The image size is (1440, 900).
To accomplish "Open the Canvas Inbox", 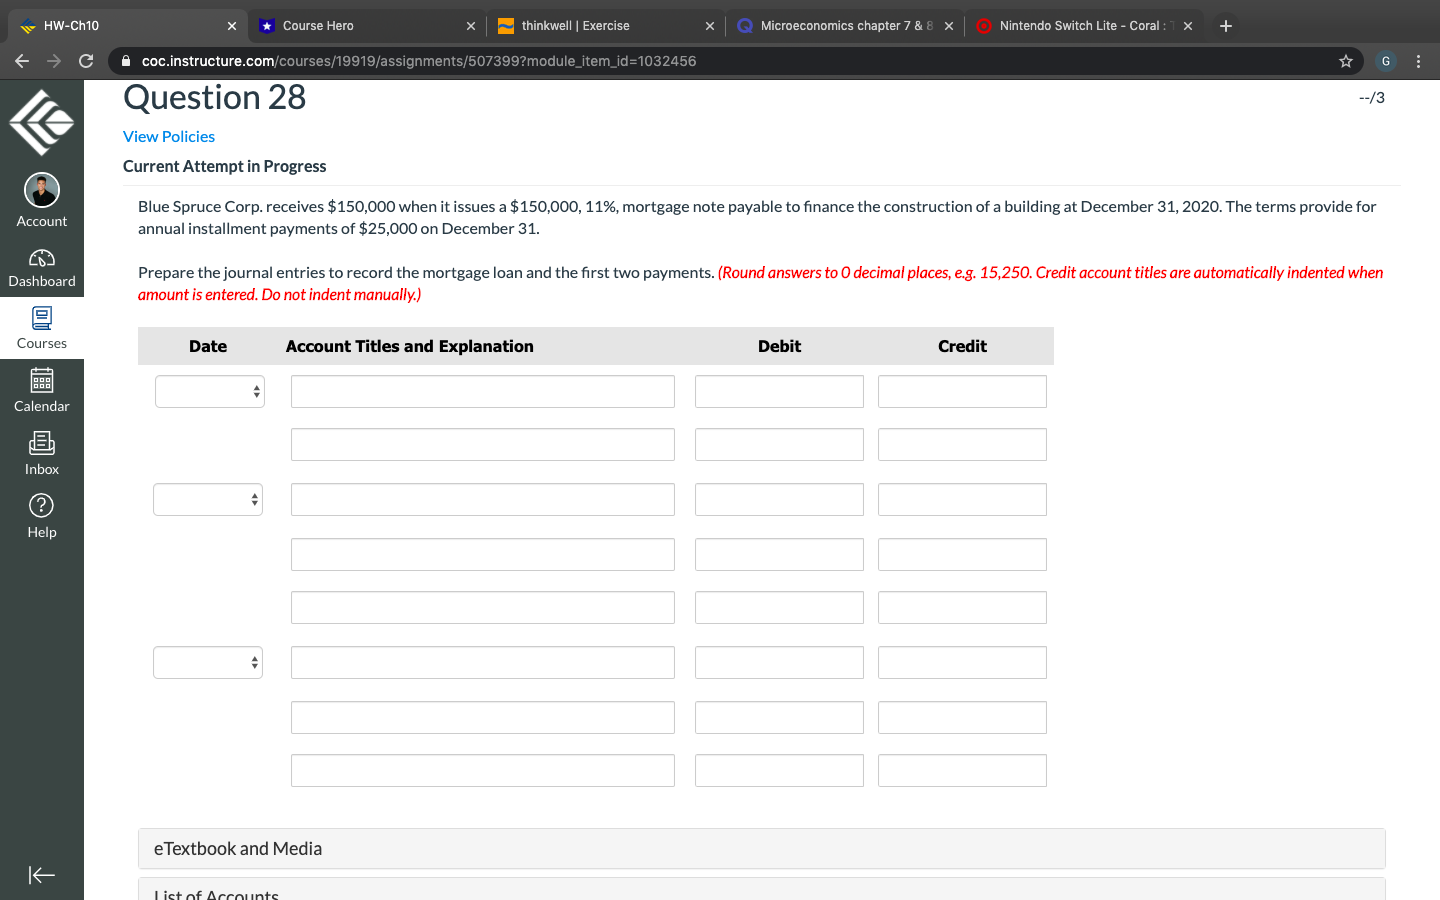I will tap(41, 452).
